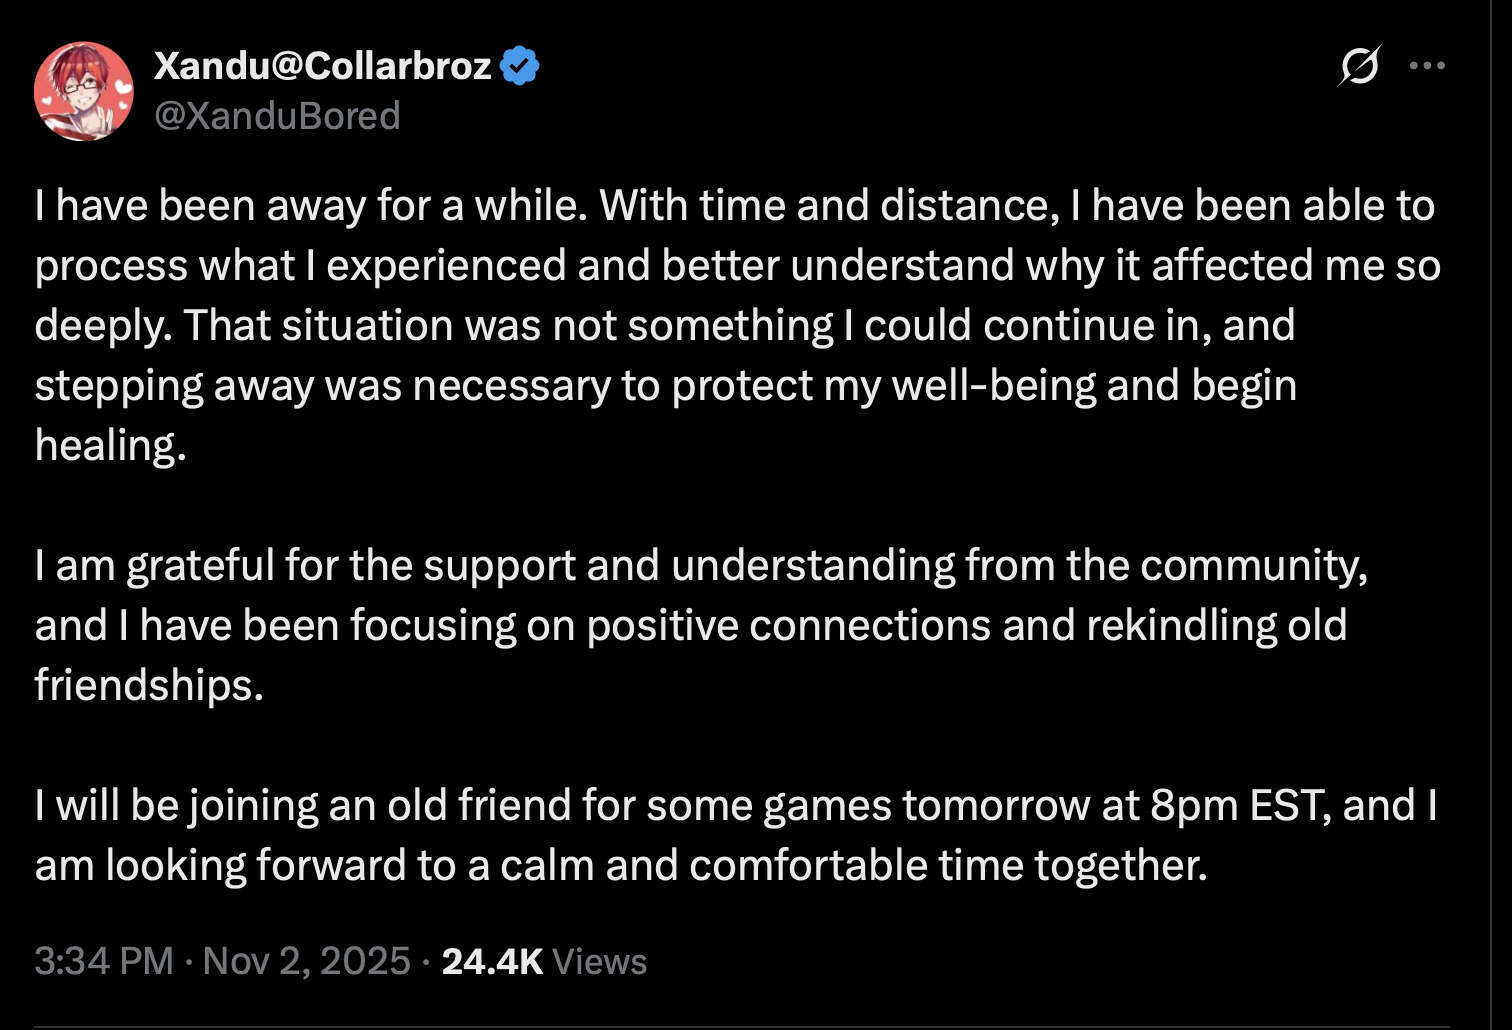The image size is (1512, 1030).
Task: Click the phrase "8pm EST" in the post
Action: 1239,806
